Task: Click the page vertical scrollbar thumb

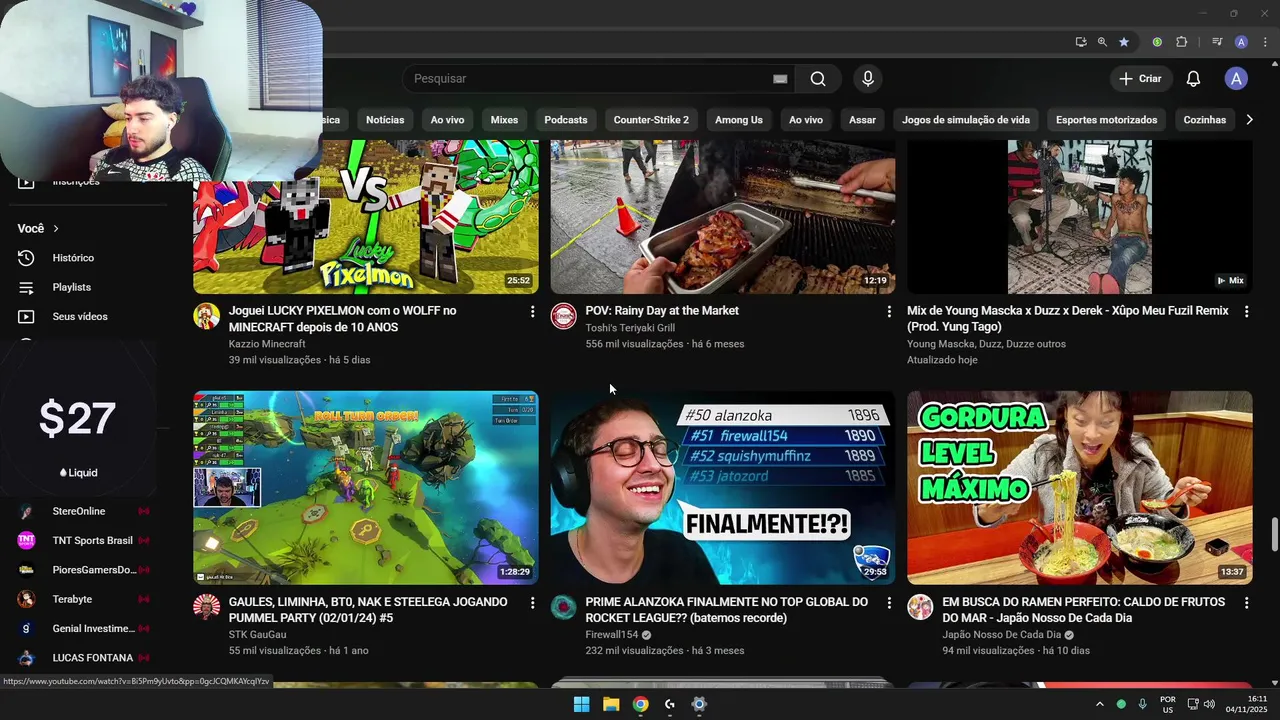Action: pyautogui.click(x=1274, y=534)
